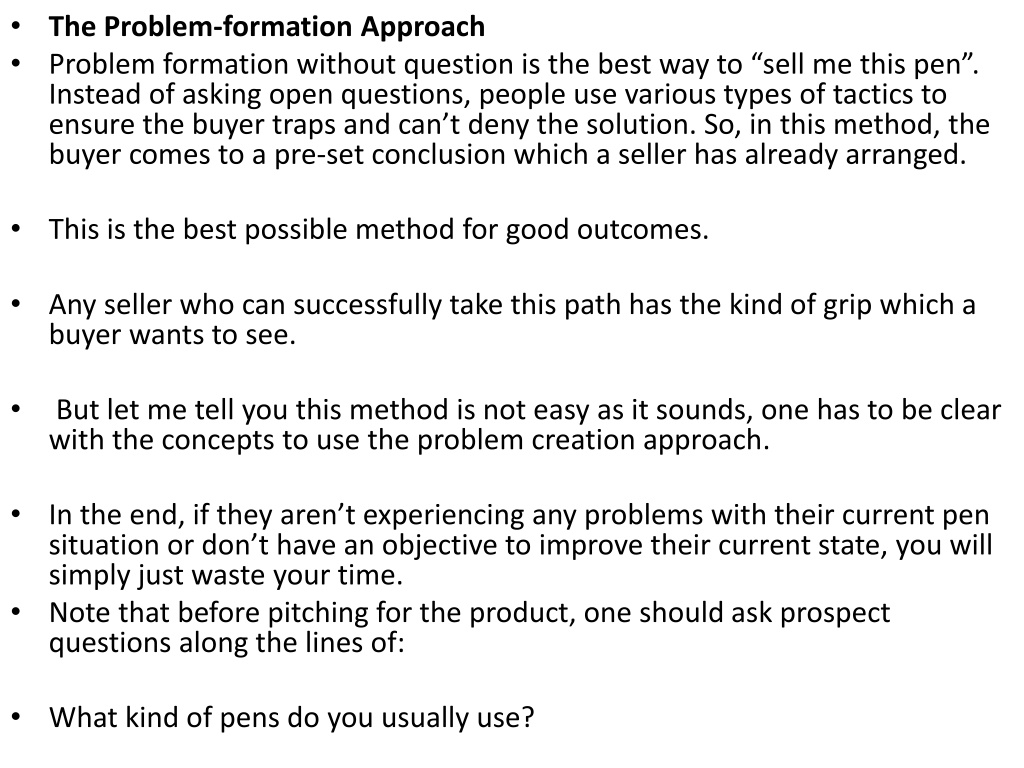Click the words 'pre-set conclusion'
Viewport: 1024px width, 768px height.
(x=390, y=155)
